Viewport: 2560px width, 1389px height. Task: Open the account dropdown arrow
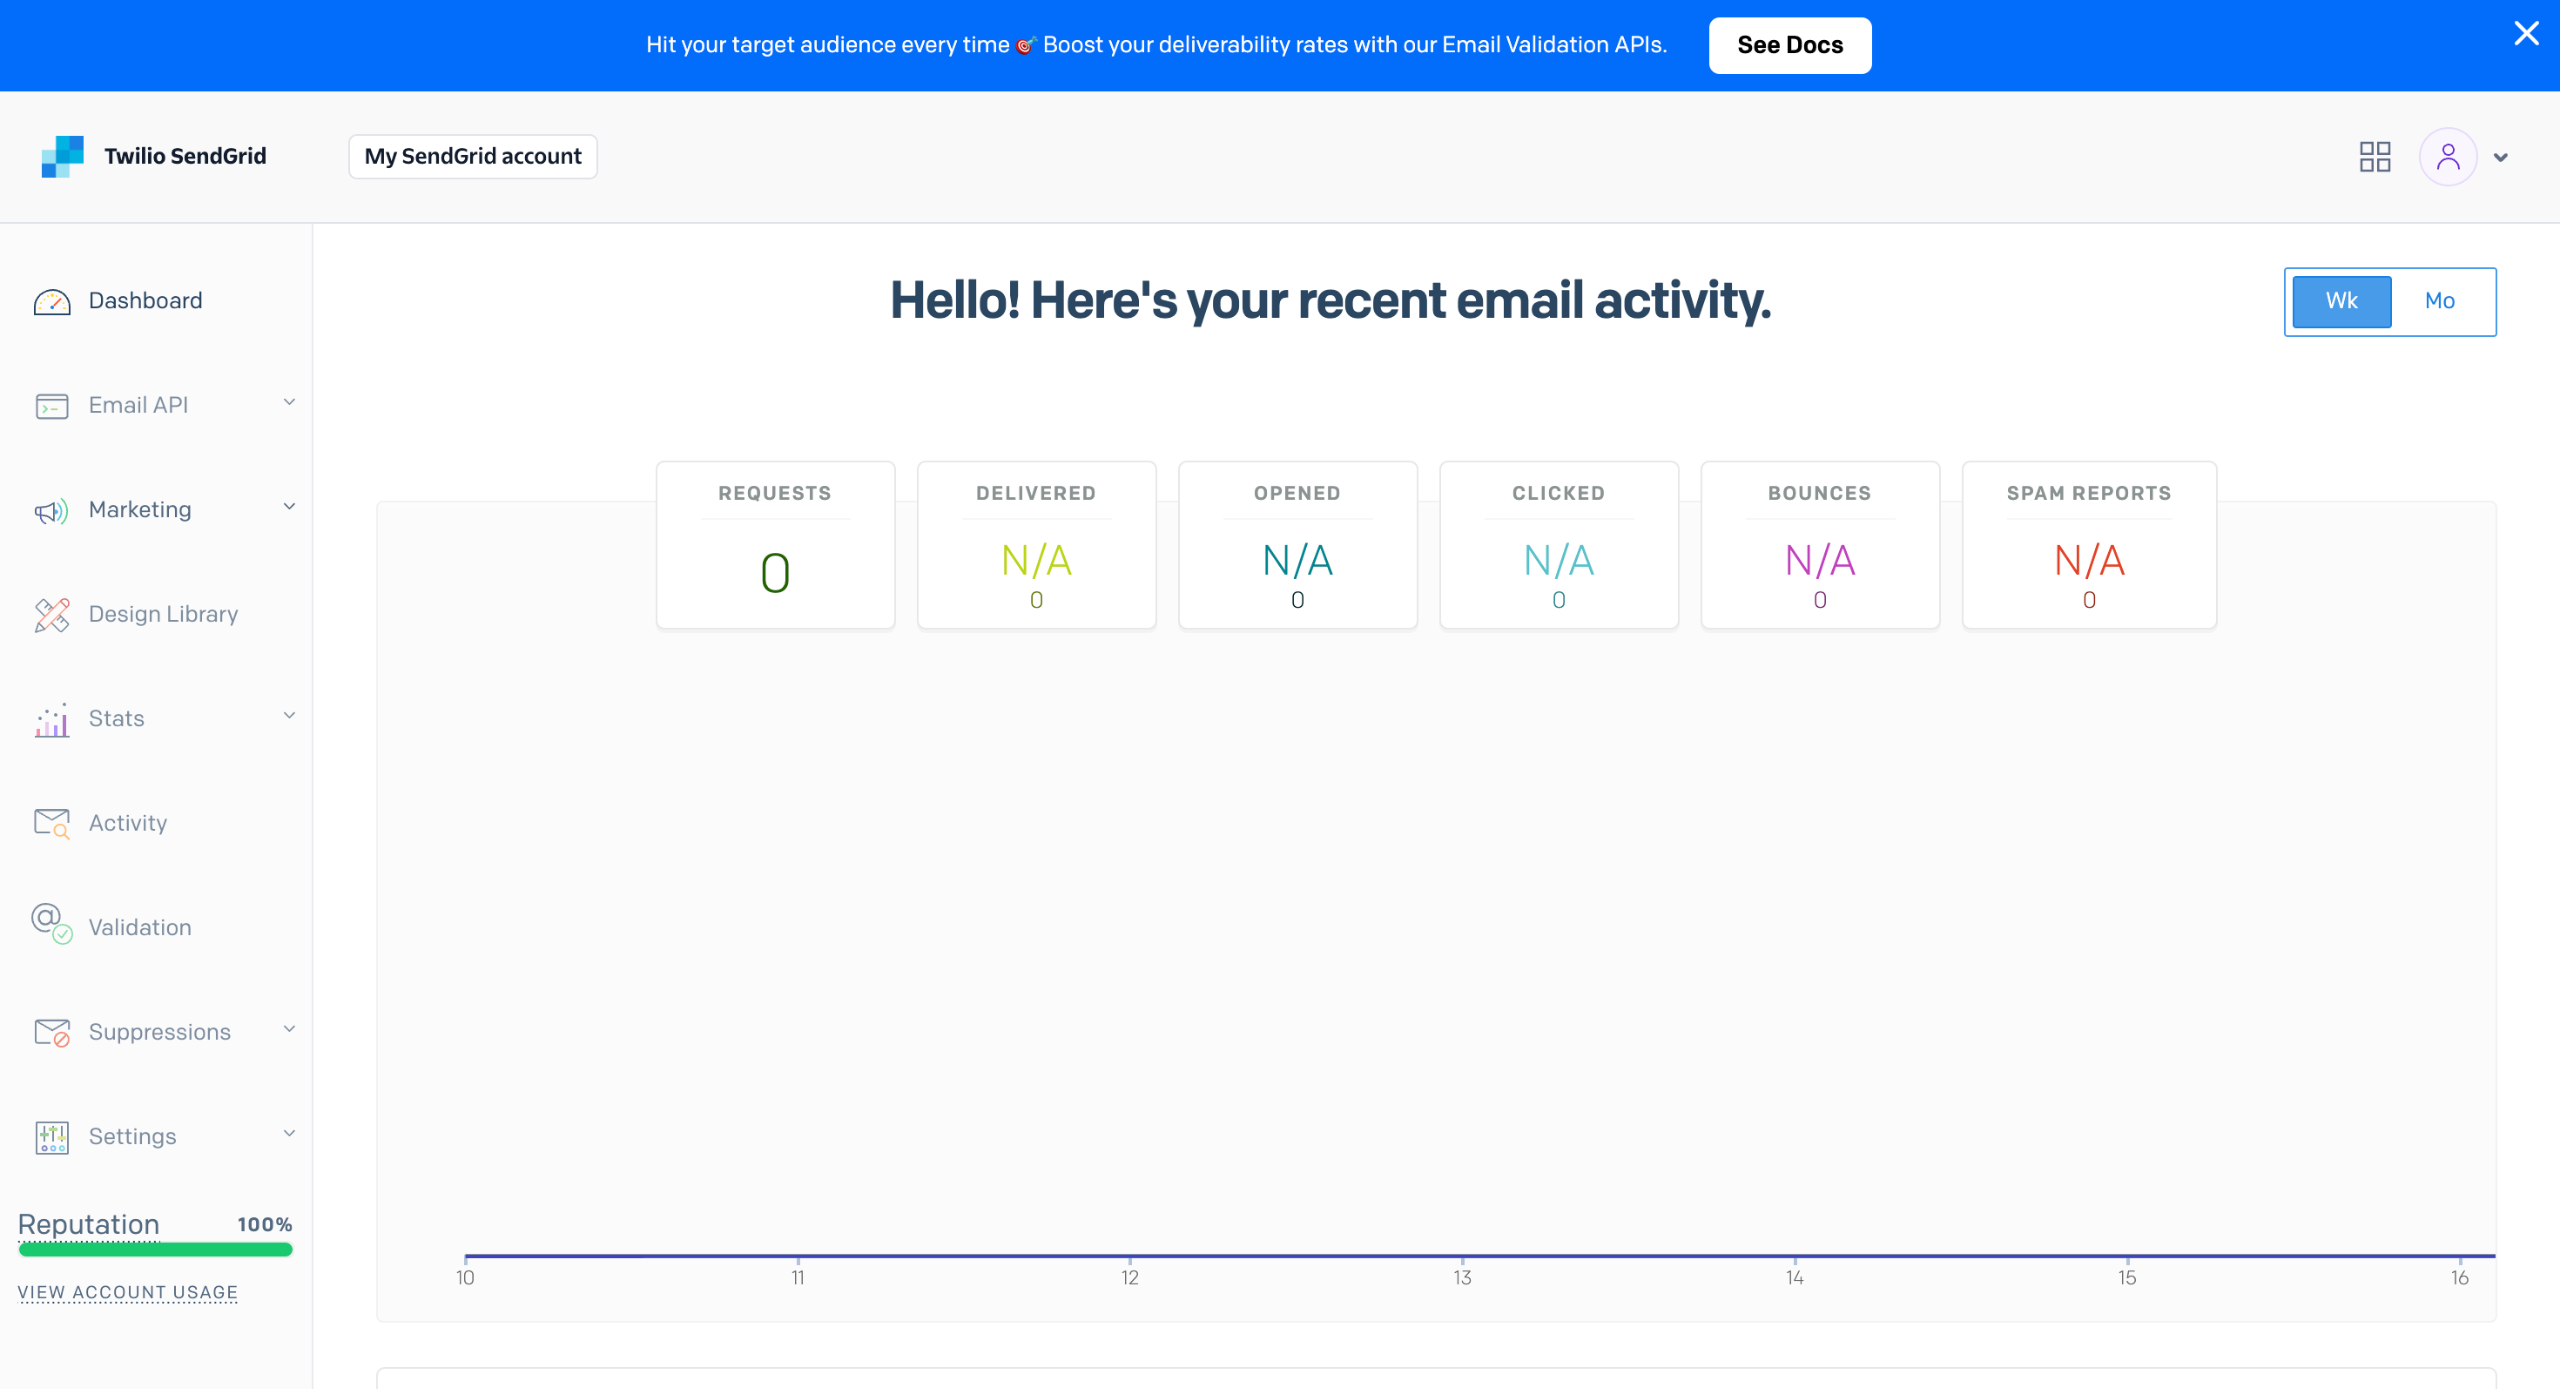click(x=2501, y=158)
